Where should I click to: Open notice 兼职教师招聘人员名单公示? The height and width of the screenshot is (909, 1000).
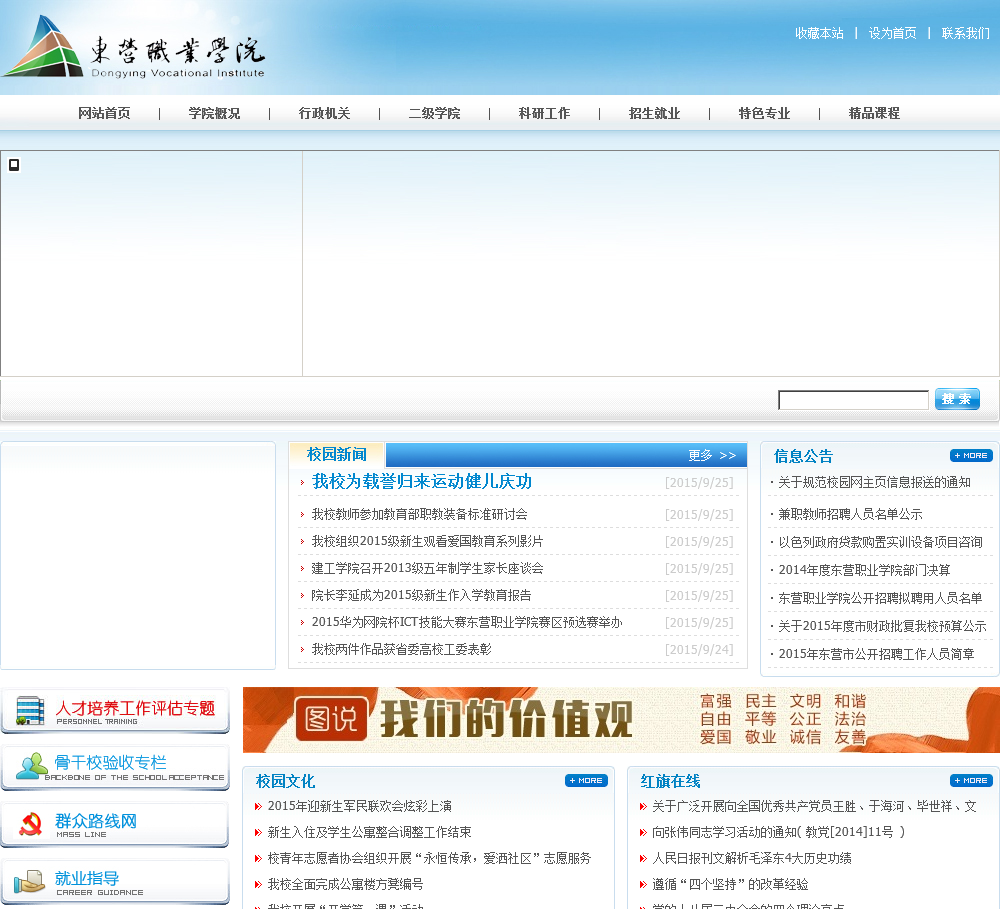tap(850, 514)
